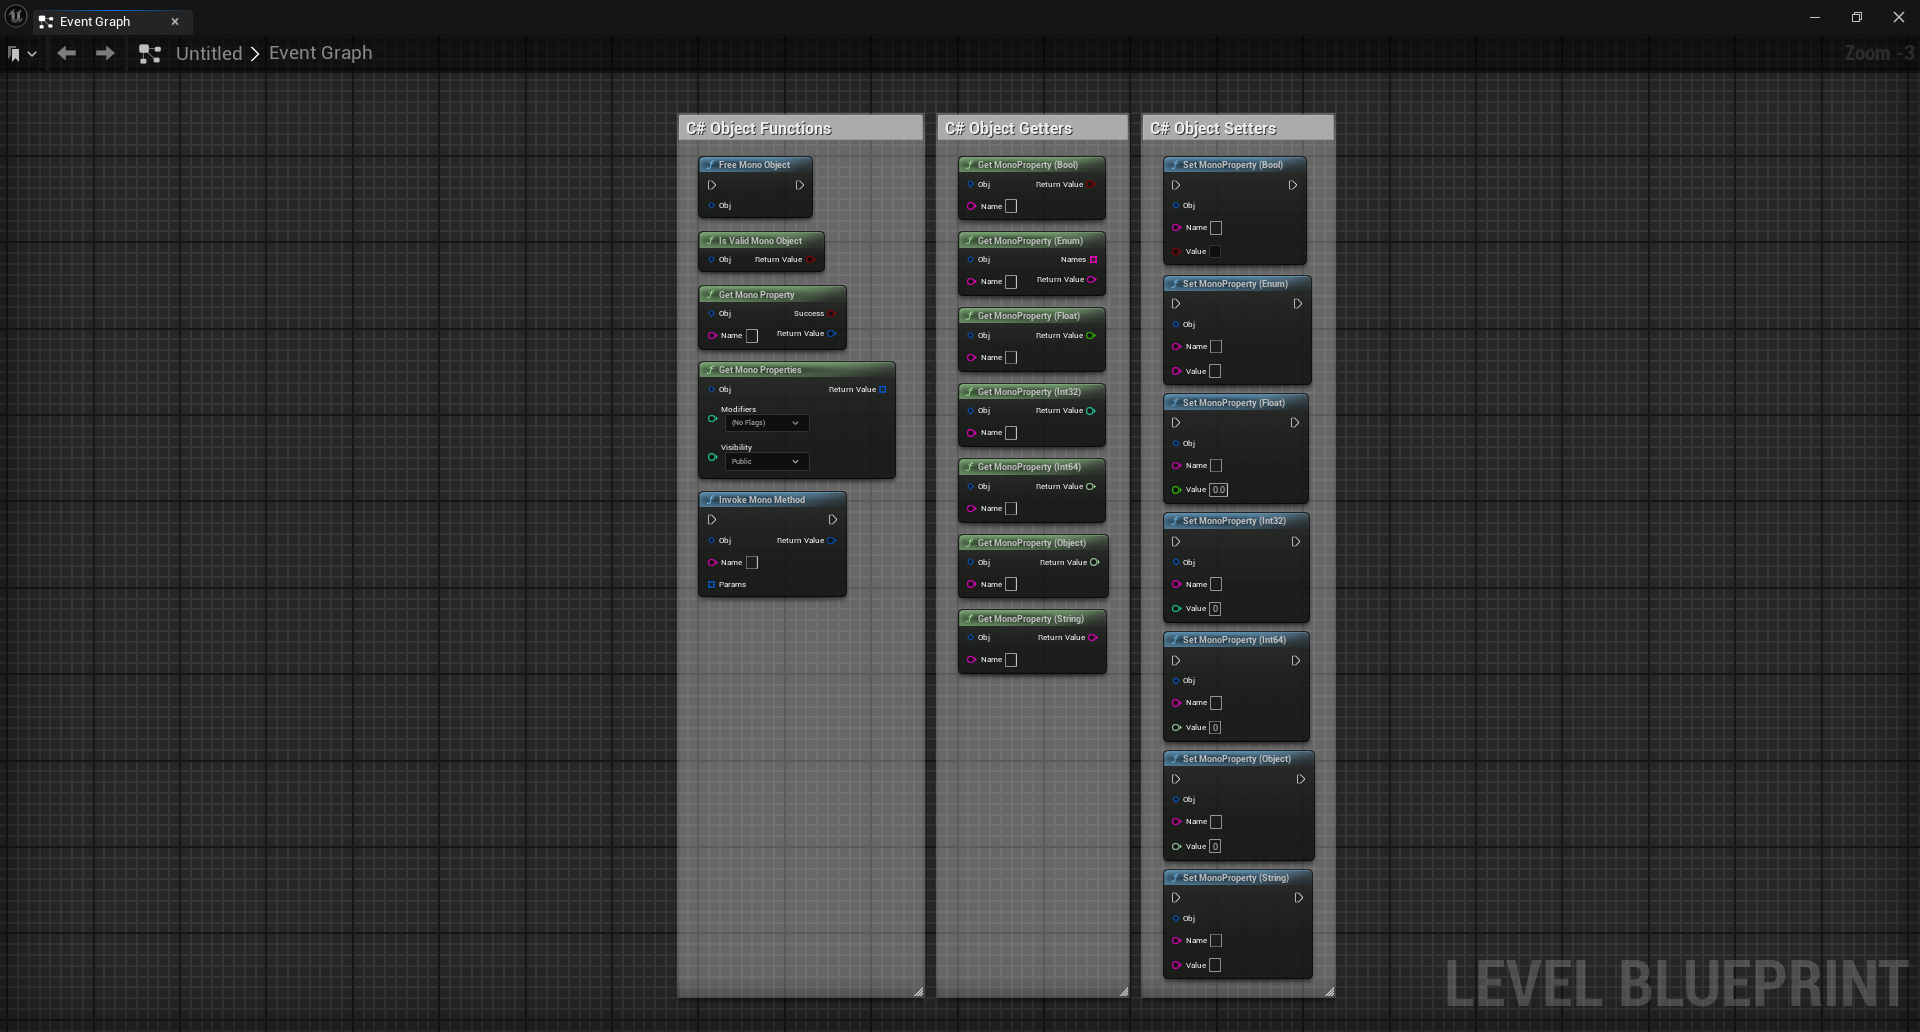Image resolution: width=1920 pixels, height=1032 pixels.
Task: Click Name input box on Set MonoProperty (Object)
Action: click(1216, 822)
